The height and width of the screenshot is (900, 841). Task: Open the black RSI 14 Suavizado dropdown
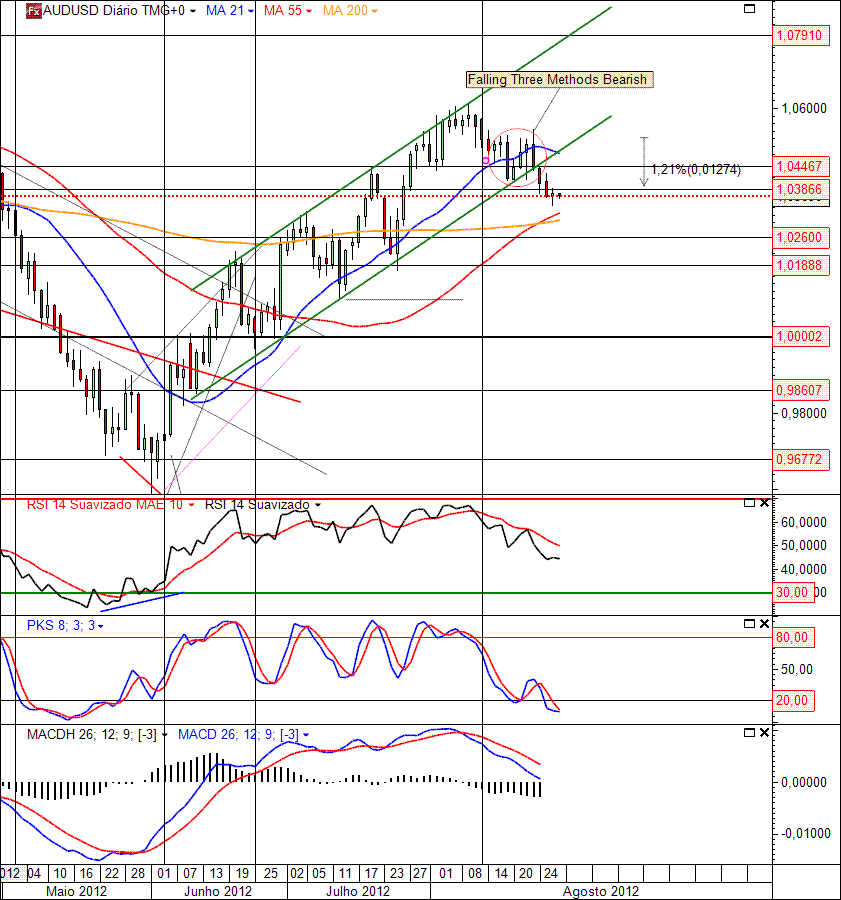pos(318,505)
